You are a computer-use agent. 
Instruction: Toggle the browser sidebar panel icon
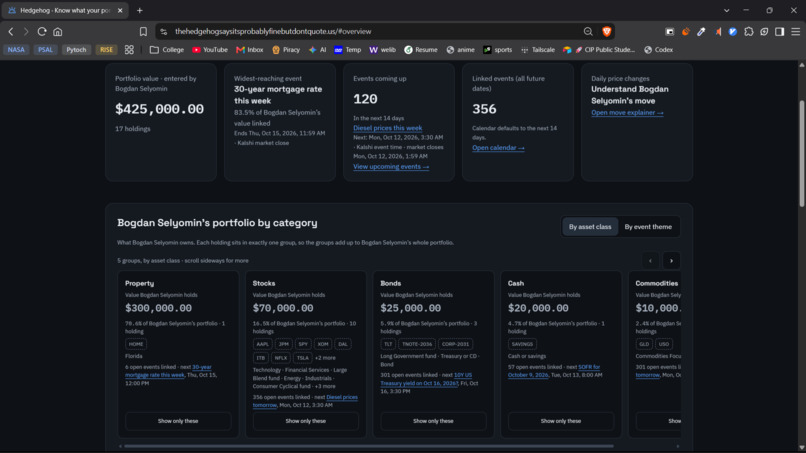click(780, 31)
